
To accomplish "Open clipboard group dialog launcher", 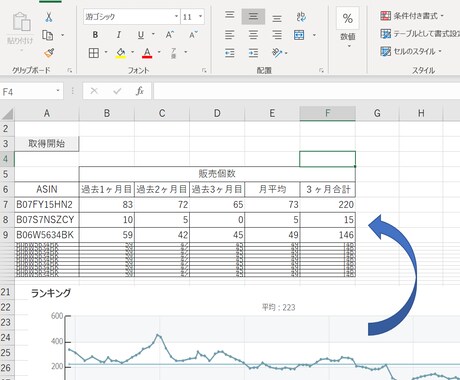I will [70, 70].
